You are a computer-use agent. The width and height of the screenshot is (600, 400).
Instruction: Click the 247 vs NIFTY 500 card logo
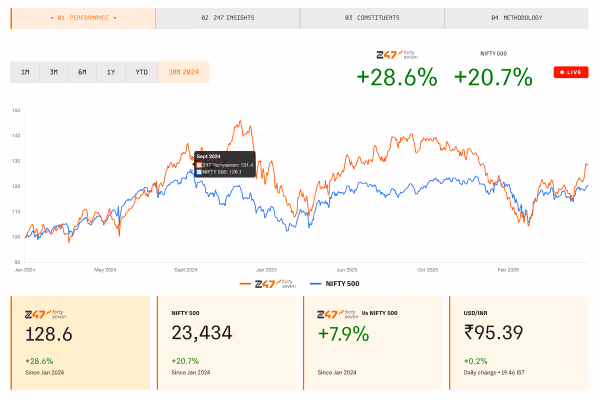tap(338, 314)
